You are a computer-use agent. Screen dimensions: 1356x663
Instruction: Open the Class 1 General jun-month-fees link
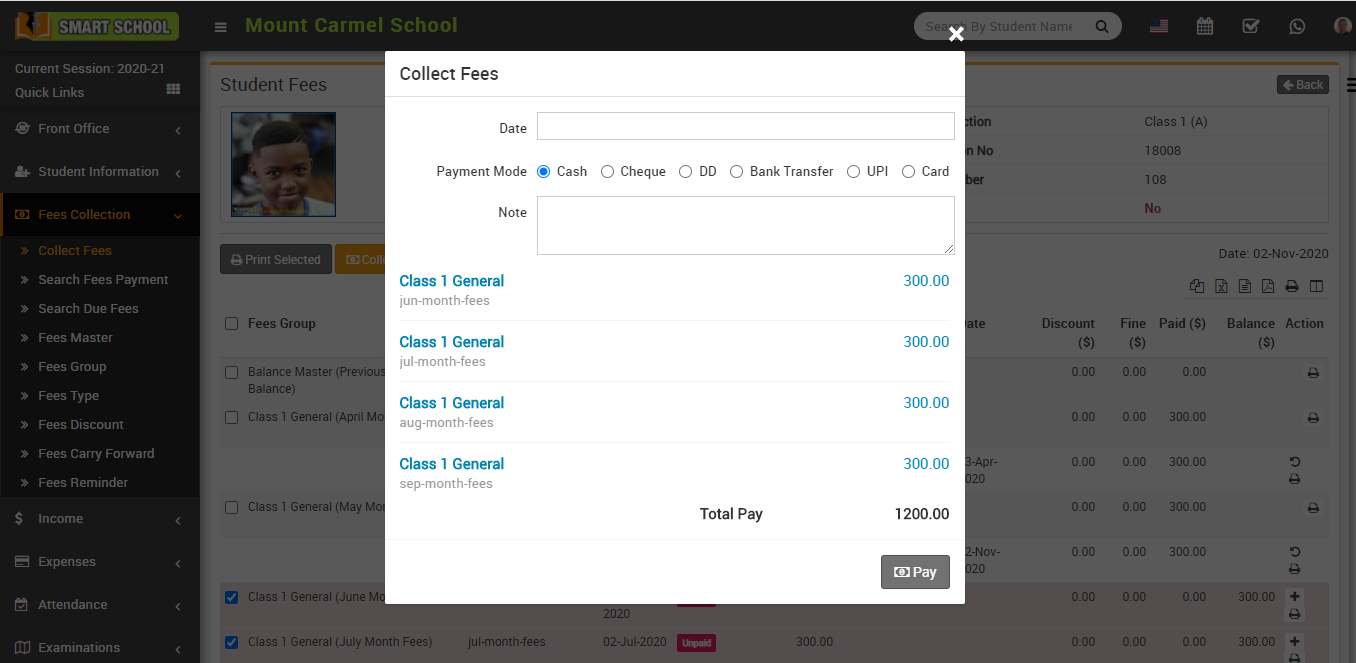point(451,281)
